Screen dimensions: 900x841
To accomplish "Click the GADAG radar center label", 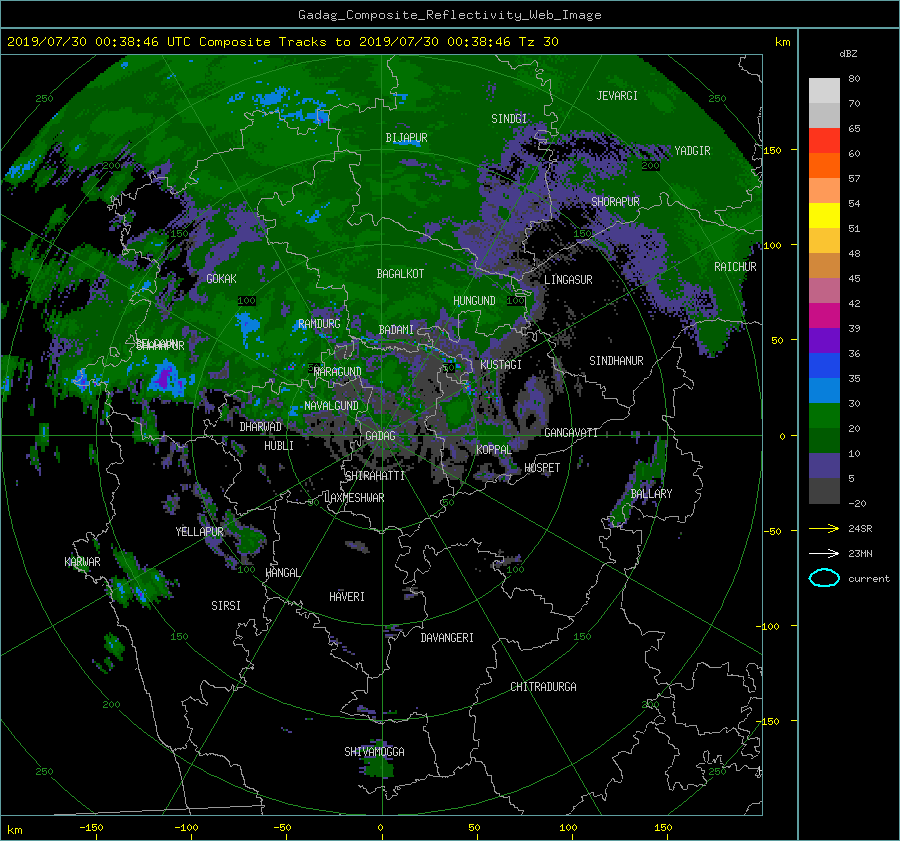I will click(380, 436).
